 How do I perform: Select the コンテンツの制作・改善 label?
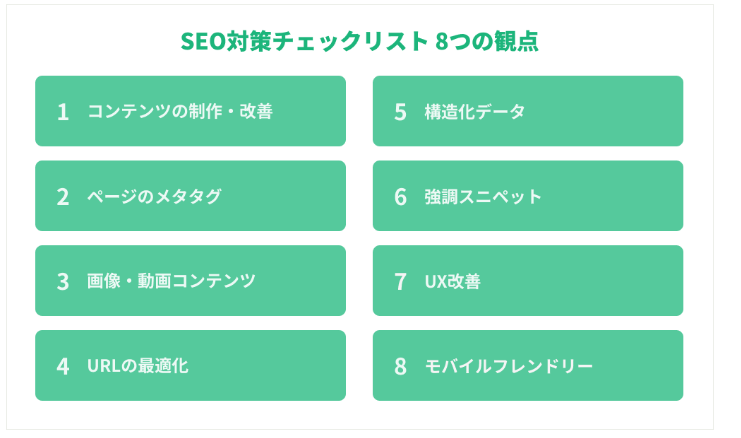coord(180,111)
